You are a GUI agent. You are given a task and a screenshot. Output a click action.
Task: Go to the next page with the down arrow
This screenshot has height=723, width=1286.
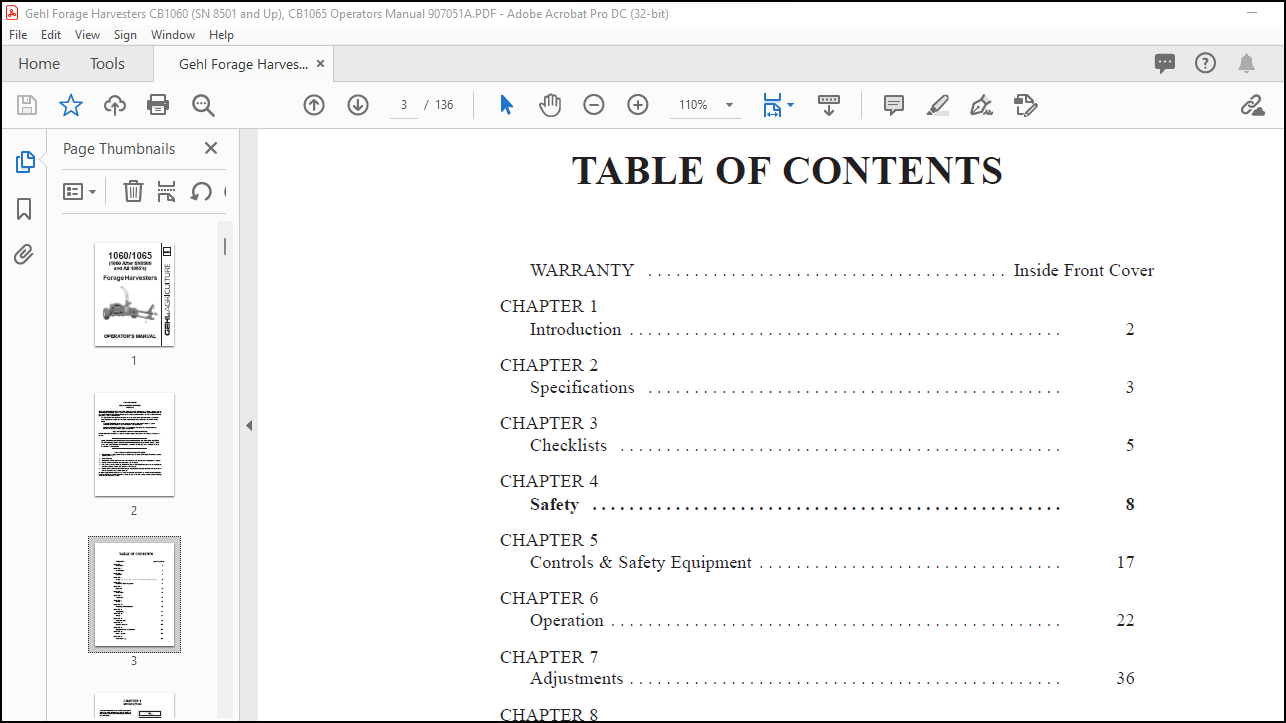358,105
